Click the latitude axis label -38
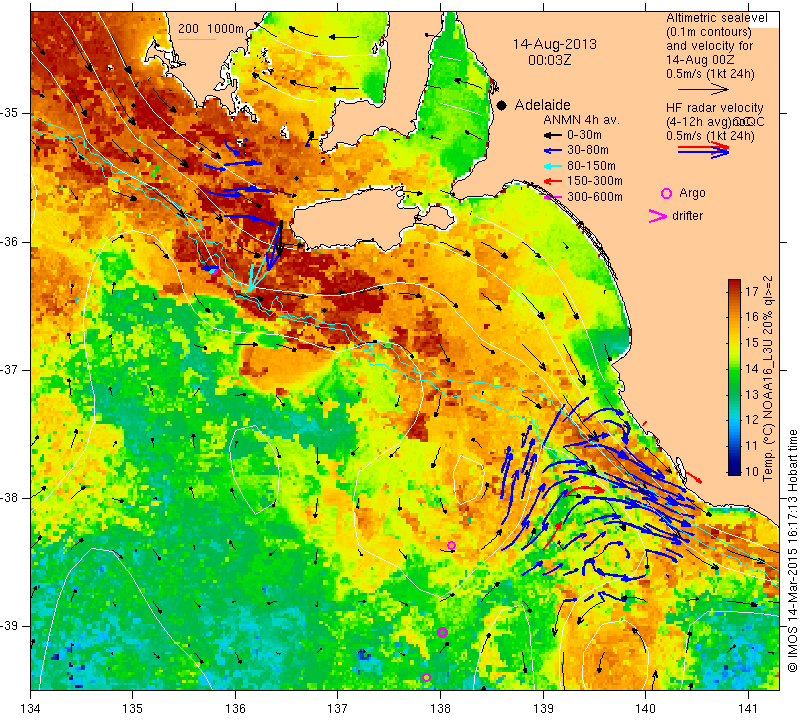The width and height of the screenshot is (800, 720). [9, 498]
